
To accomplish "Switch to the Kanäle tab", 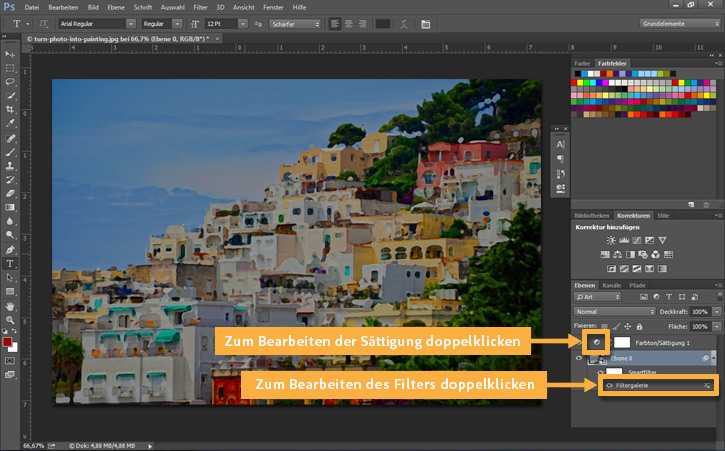I will (x=612, y=285).
